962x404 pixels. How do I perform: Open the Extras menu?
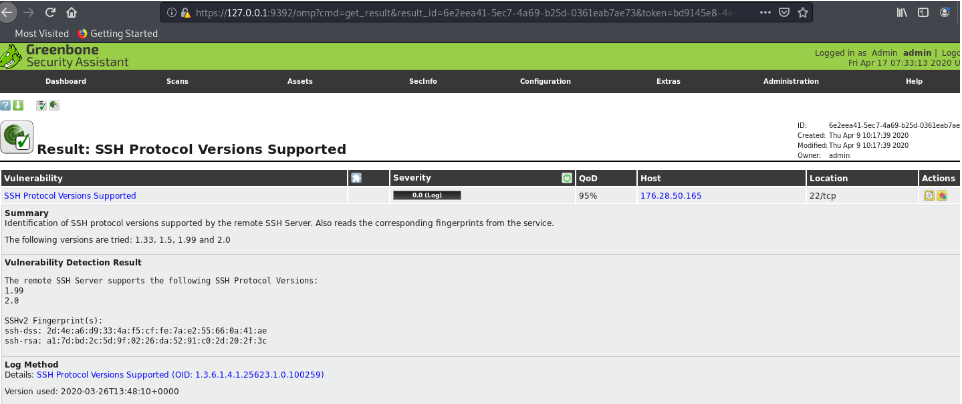(x=668, y=81)
